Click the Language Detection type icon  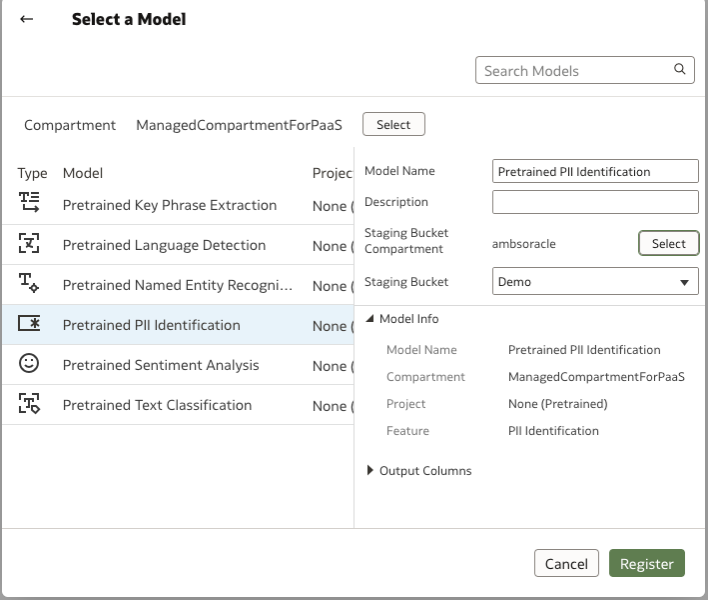tap(30, 244)
